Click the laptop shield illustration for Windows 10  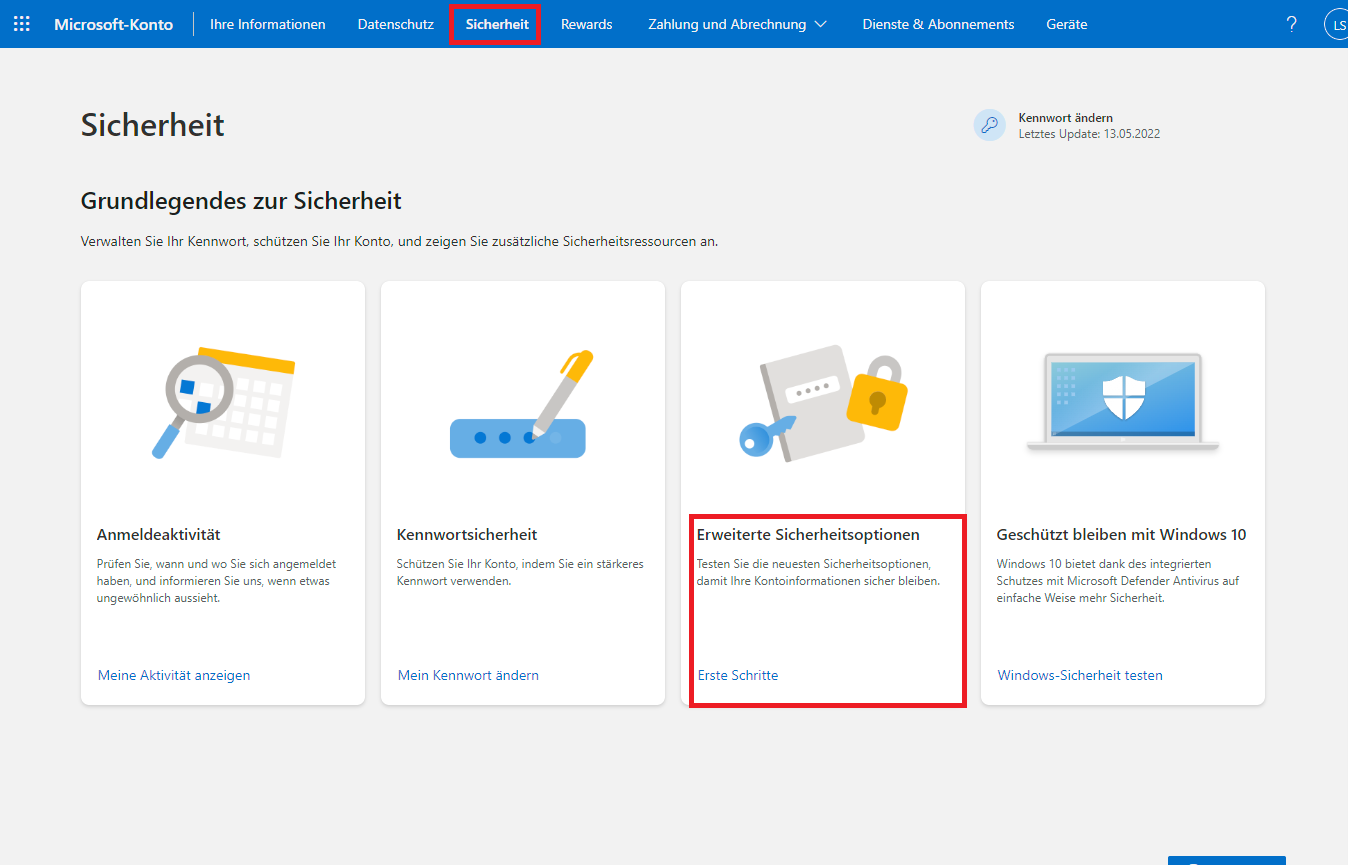click(1123, 402)
